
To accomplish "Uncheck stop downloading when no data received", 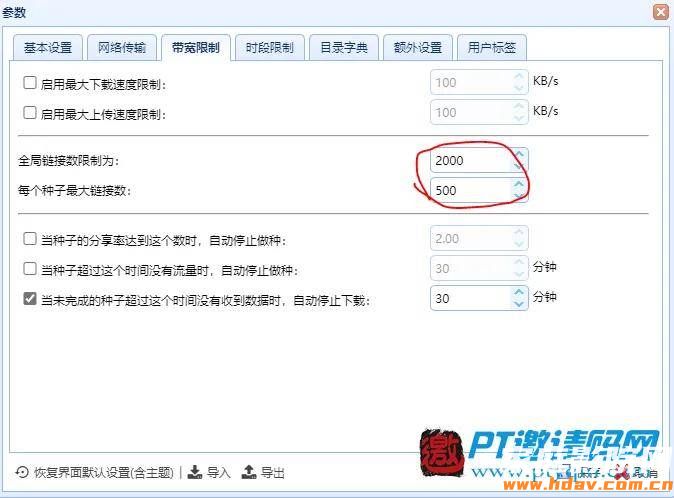I will coord(30,298).
